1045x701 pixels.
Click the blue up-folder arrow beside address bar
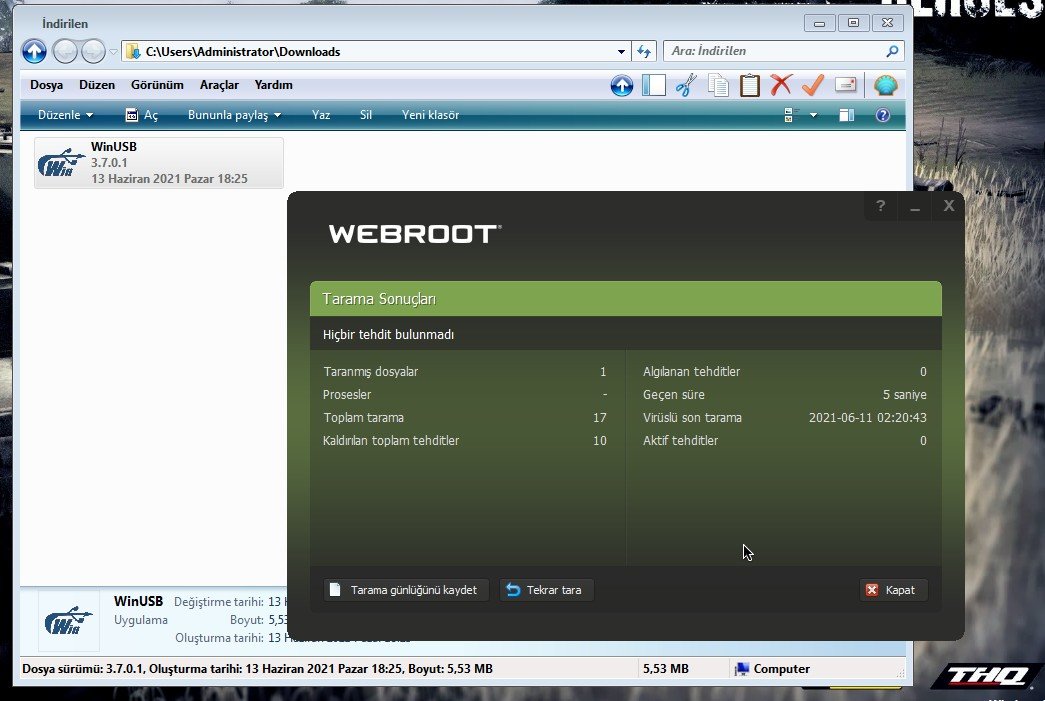[x=34, y=51]
